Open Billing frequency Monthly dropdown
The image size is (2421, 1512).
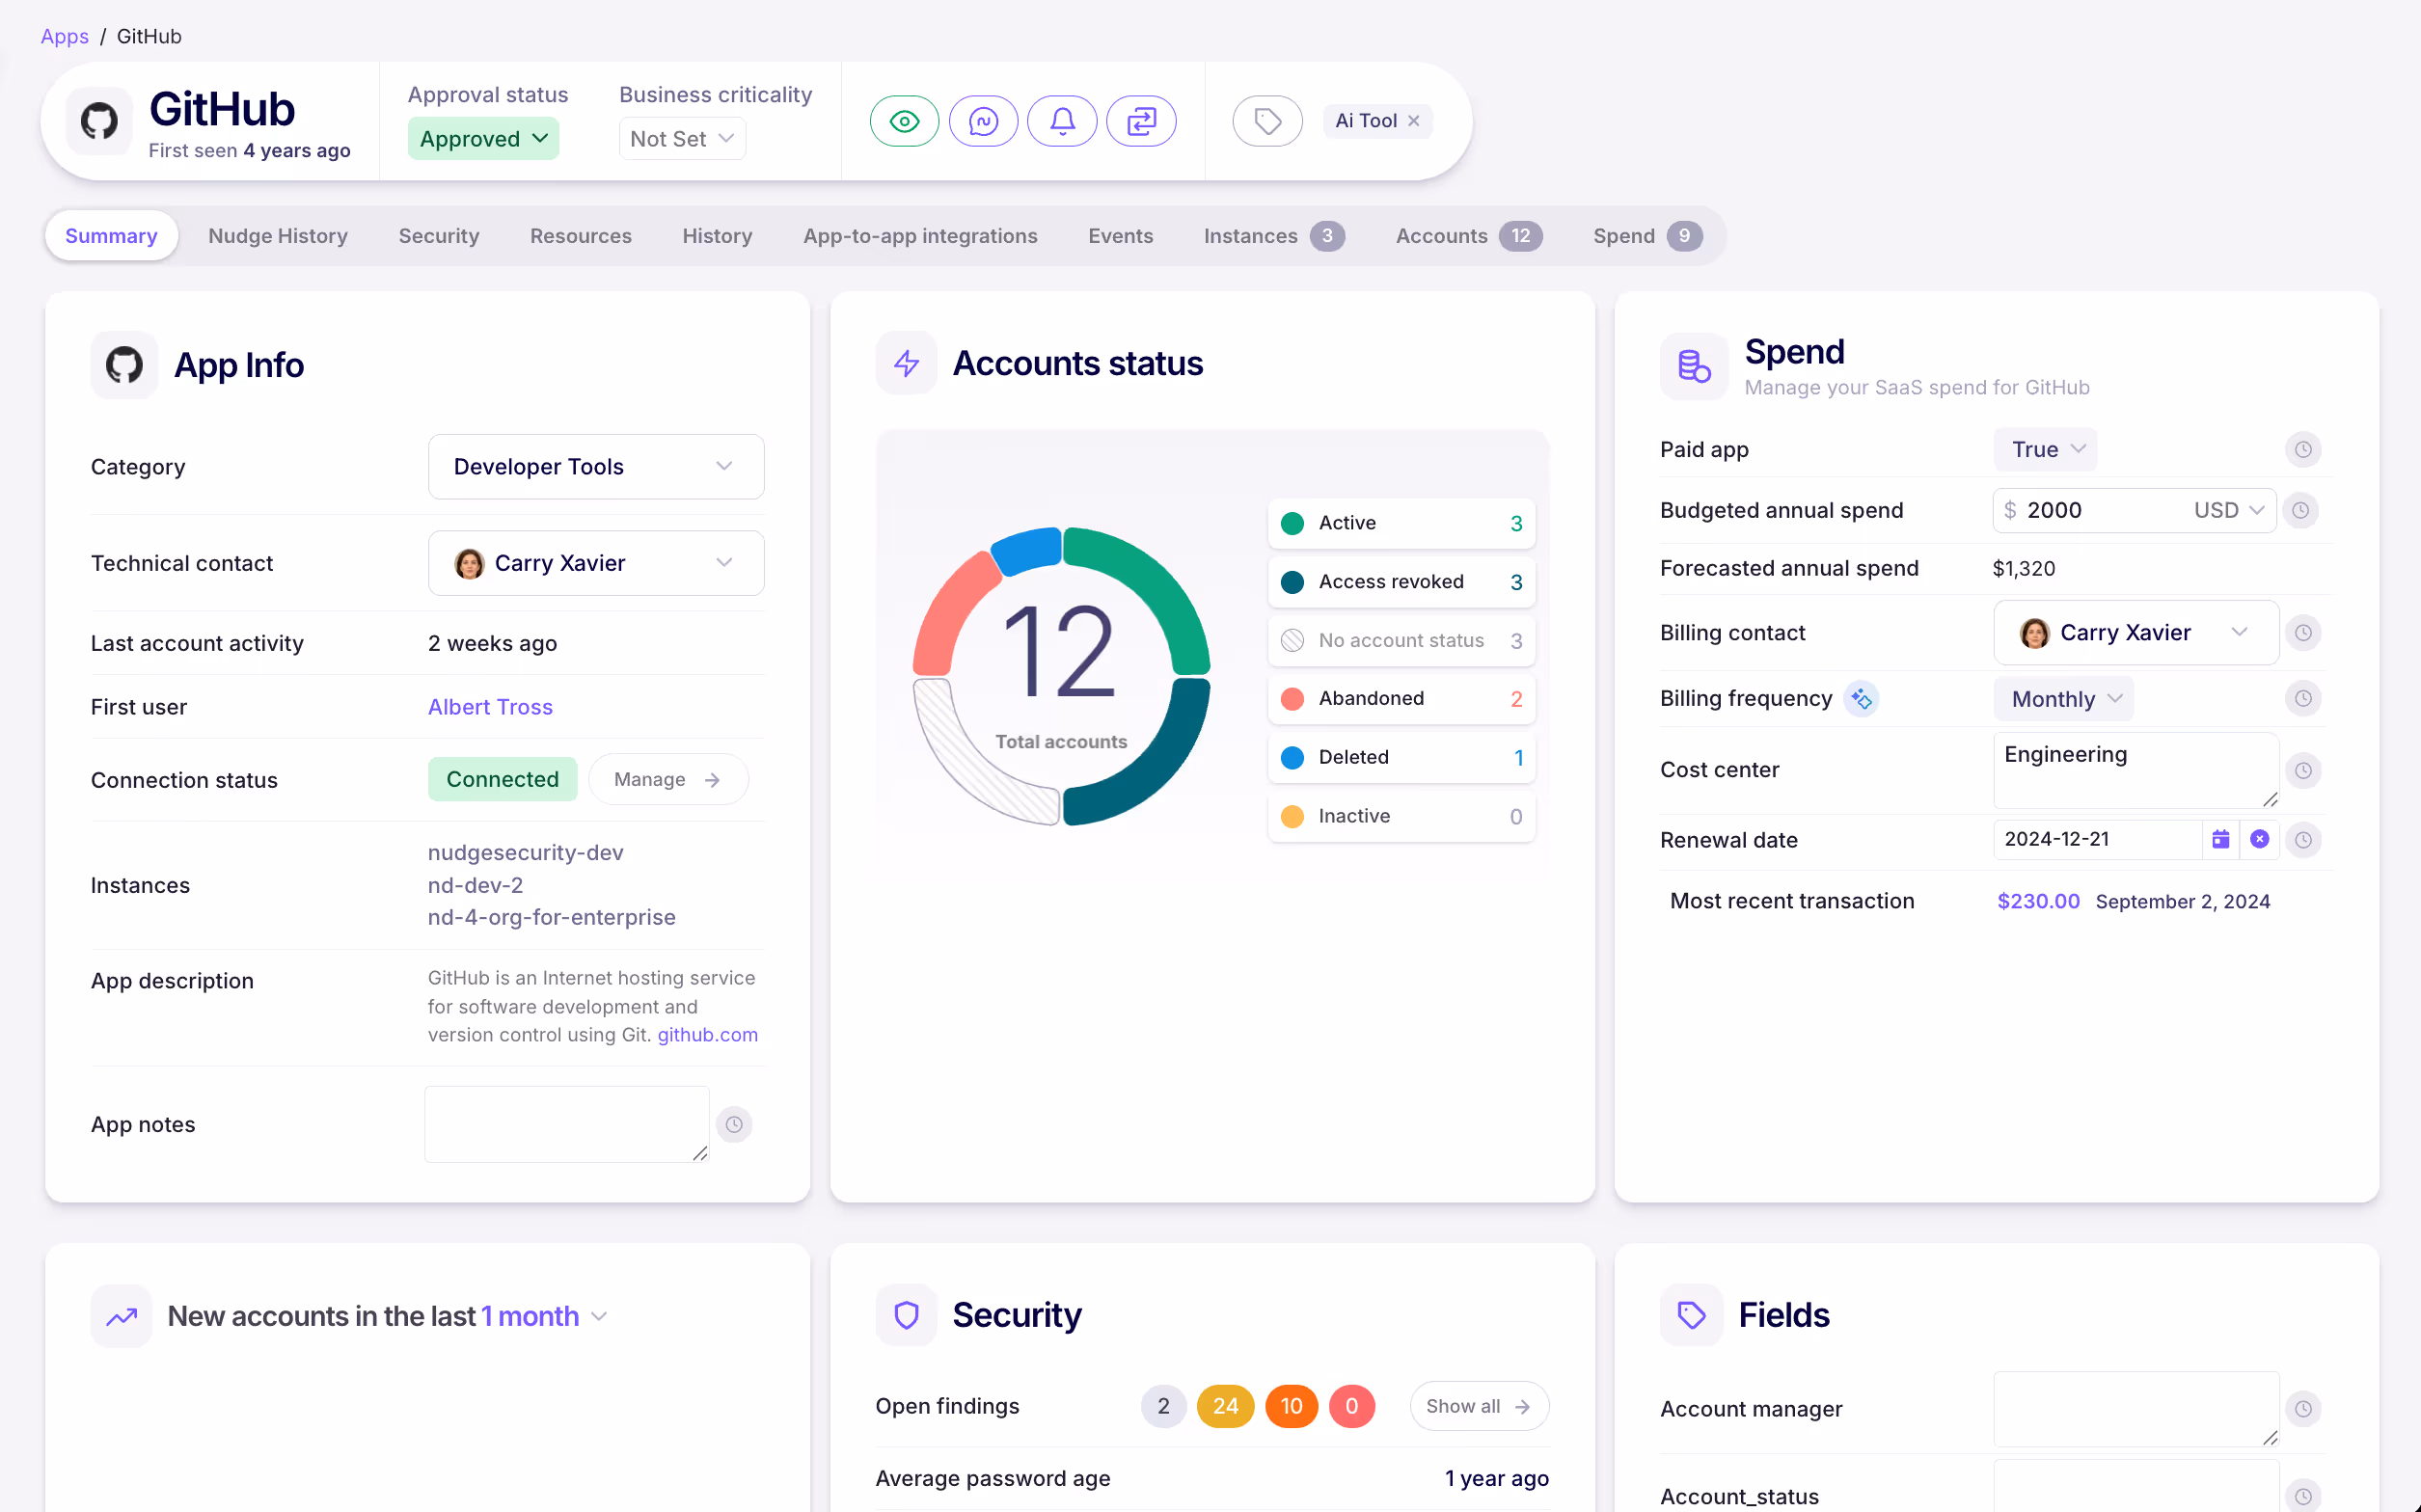(2064, 699)
